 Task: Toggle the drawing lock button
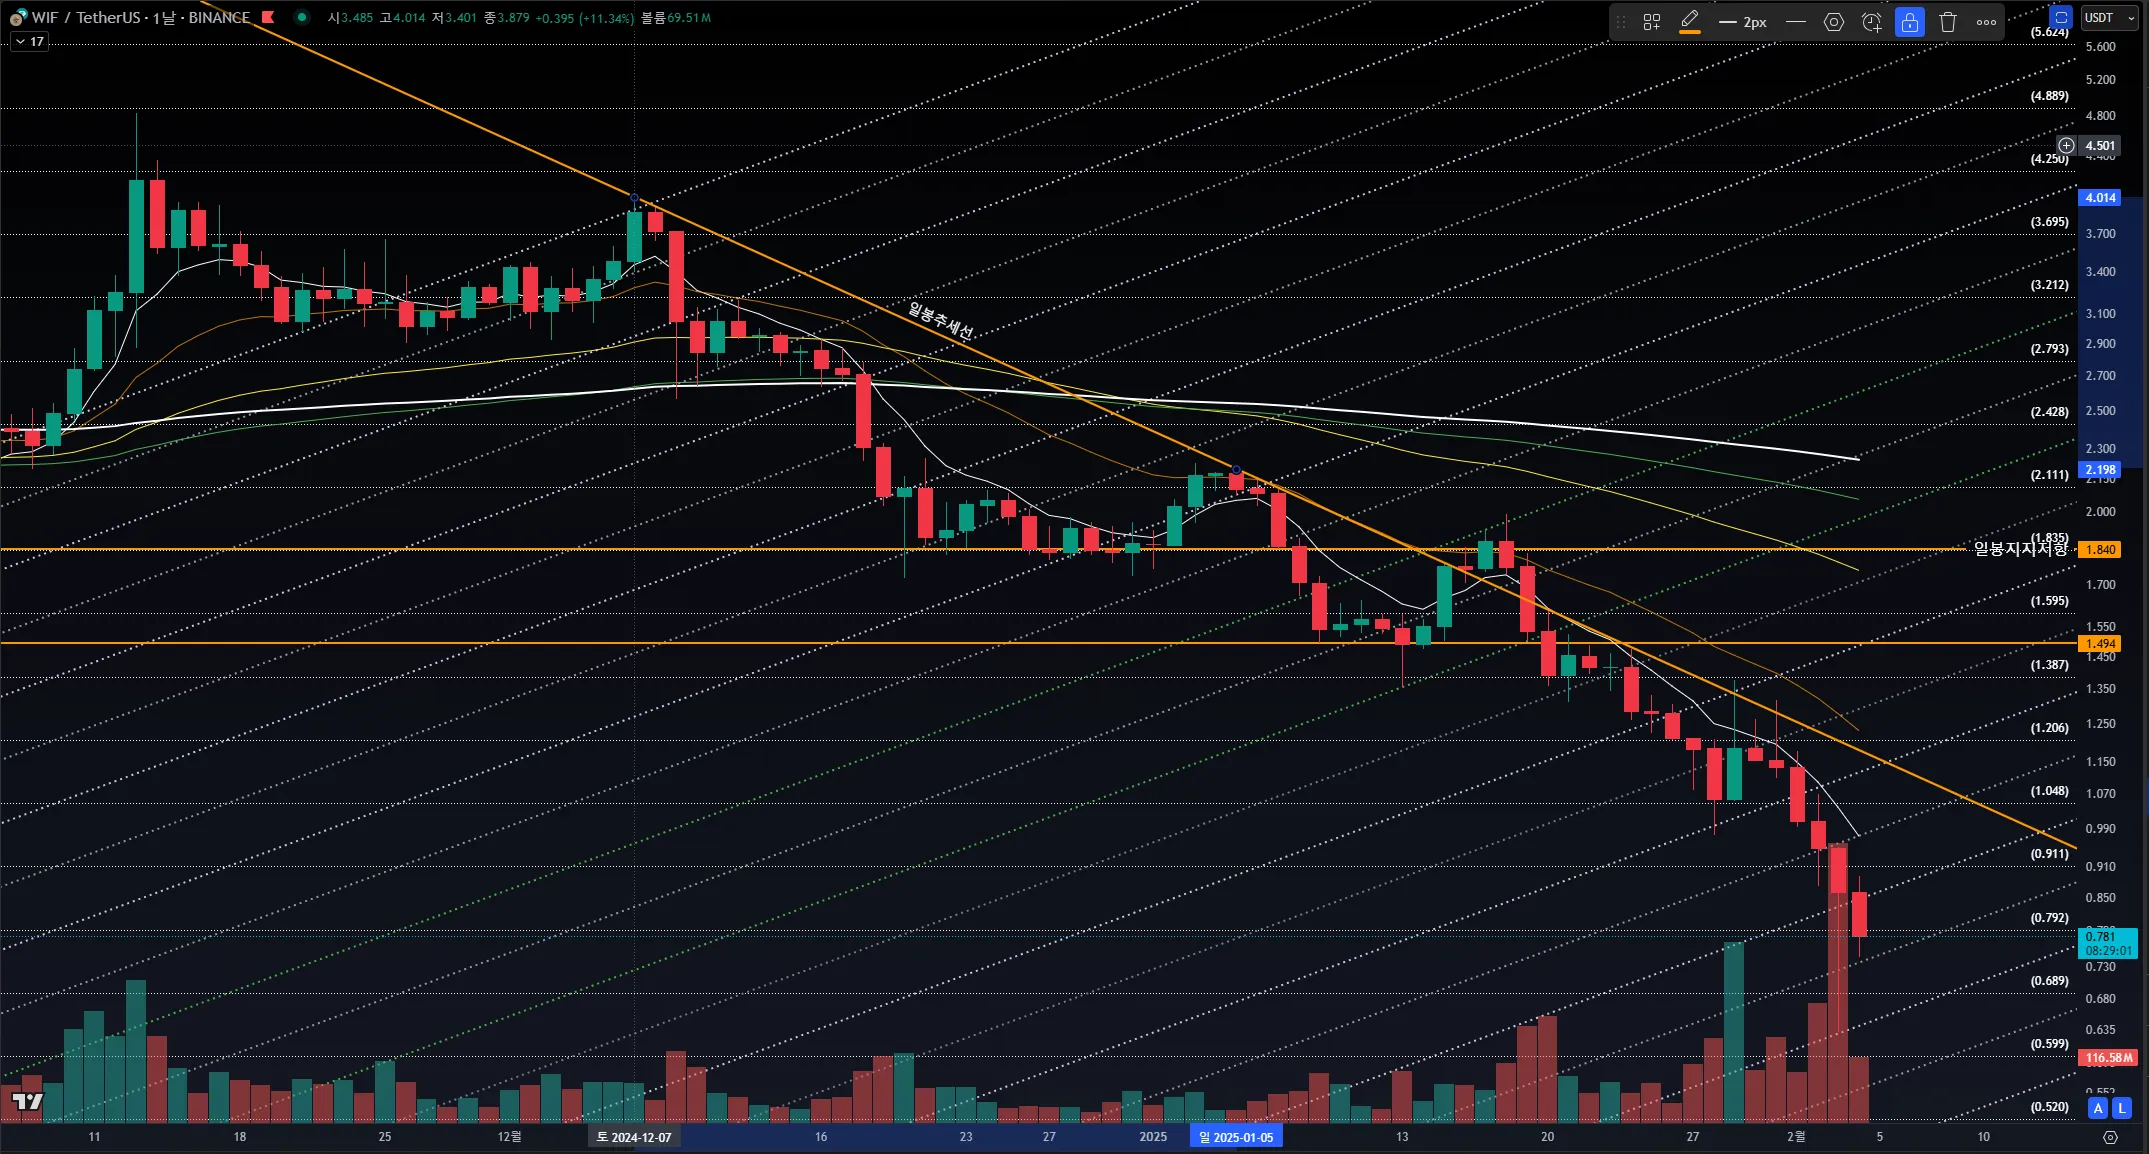point(1909,22)
